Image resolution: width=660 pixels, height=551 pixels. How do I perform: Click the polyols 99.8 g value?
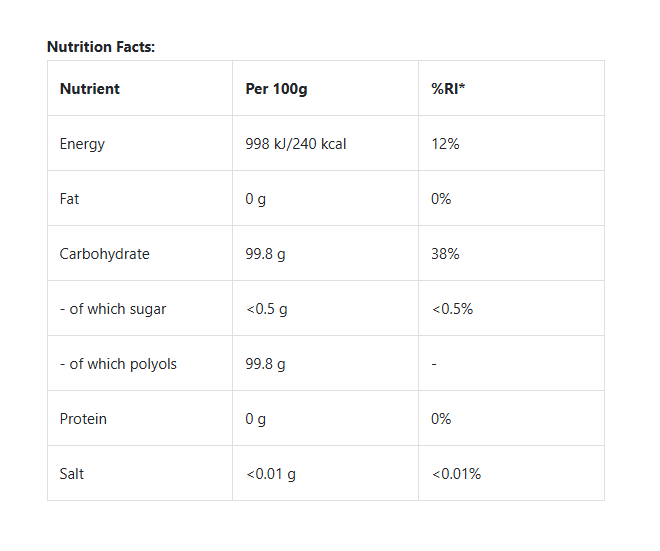(265, 364)
